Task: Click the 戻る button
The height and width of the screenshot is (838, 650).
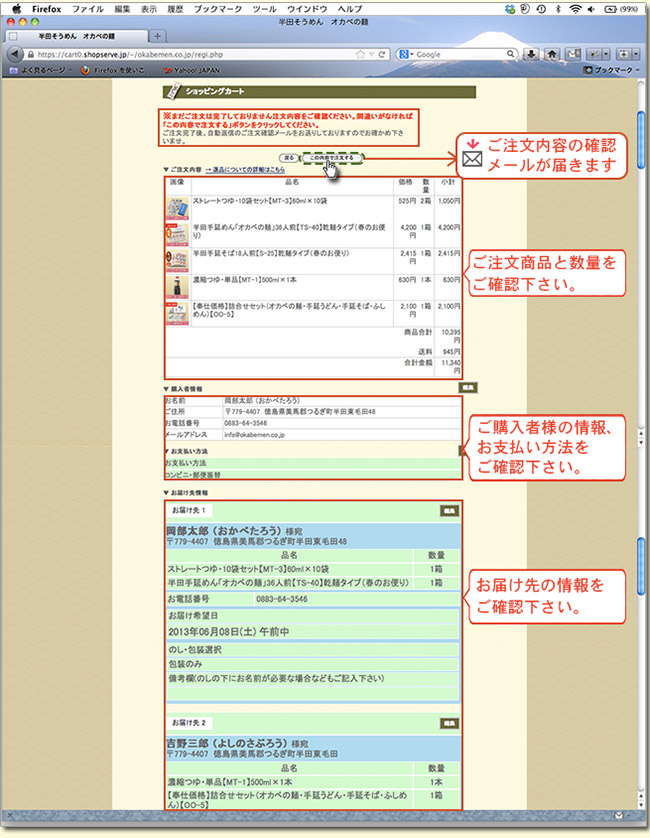Action: click(x=288, y=158)
